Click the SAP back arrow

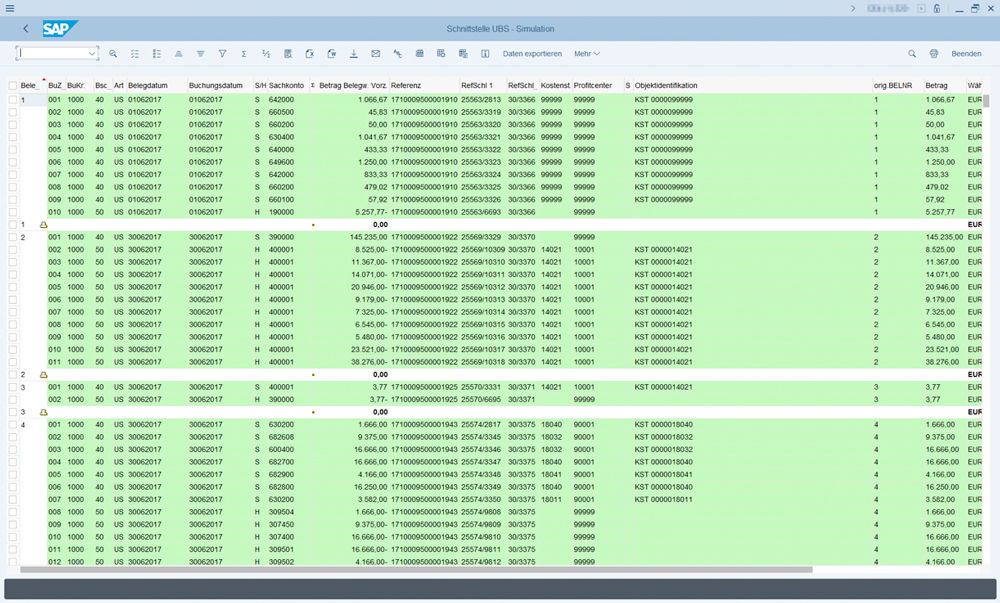tap(25, 29)
